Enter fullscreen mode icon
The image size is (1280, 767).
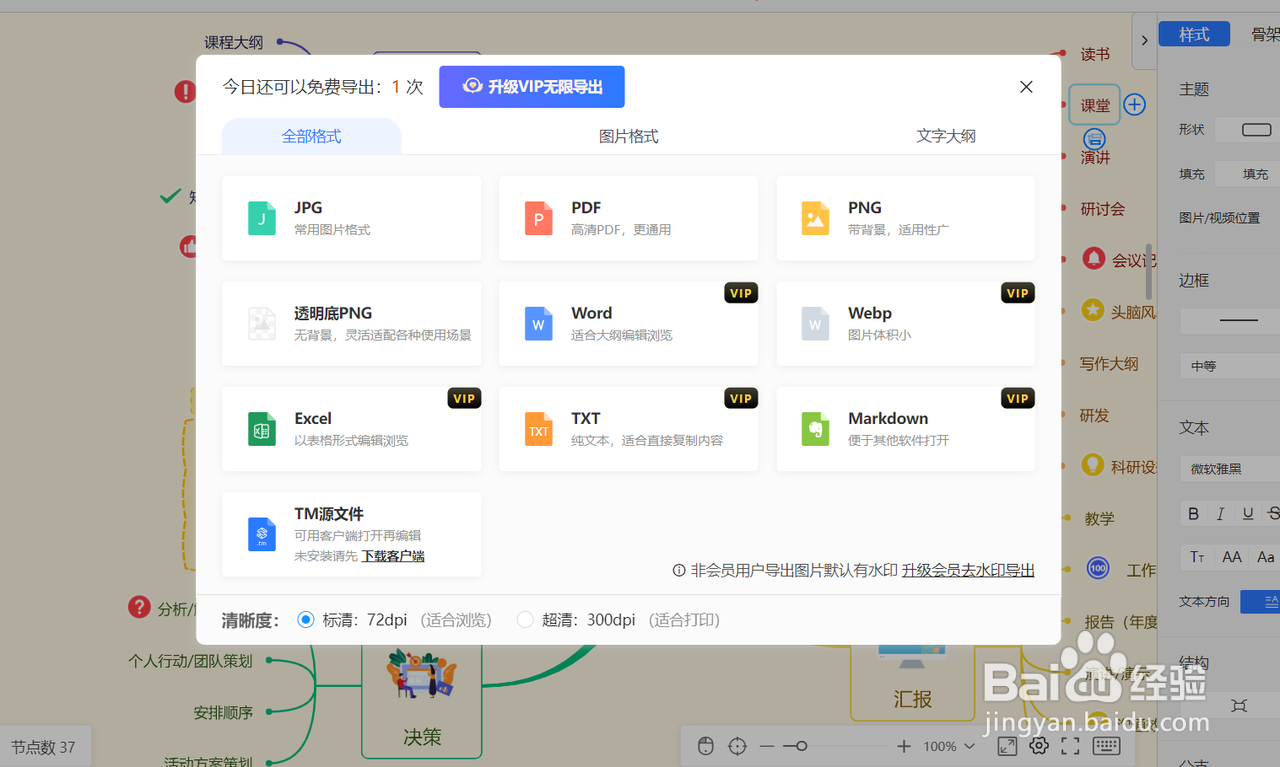[1070, 746]
